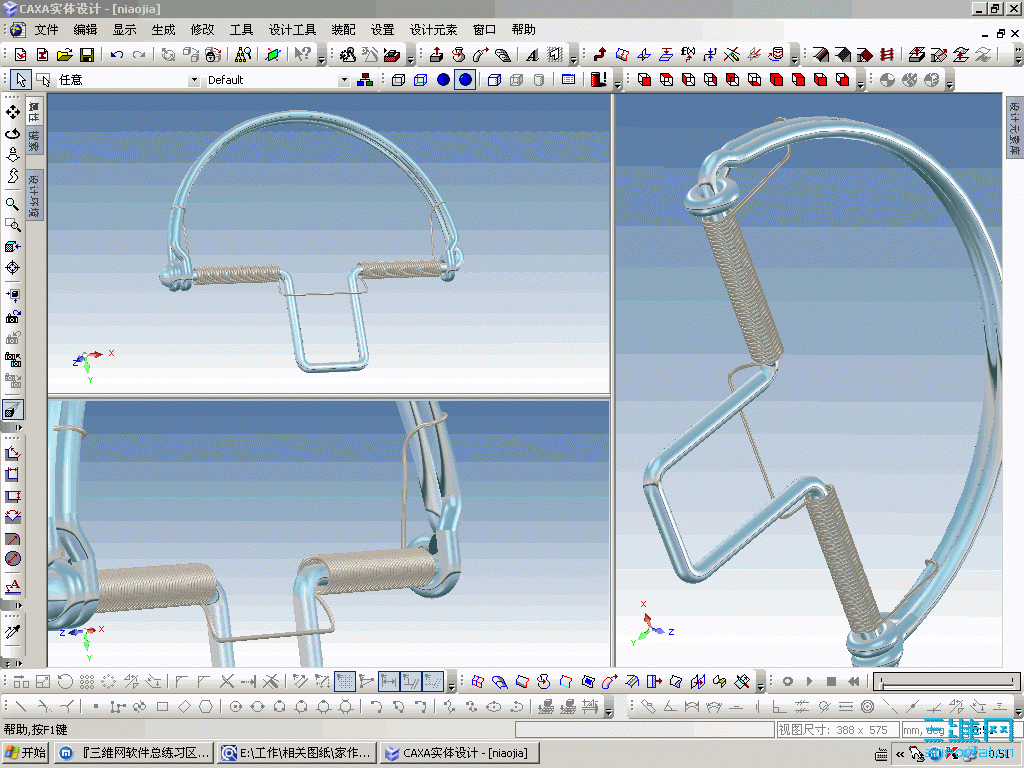The width and height of the screenshot is (1024, 768).
Task: Select the zoom magnifier tool
Action: pos(12,204)
